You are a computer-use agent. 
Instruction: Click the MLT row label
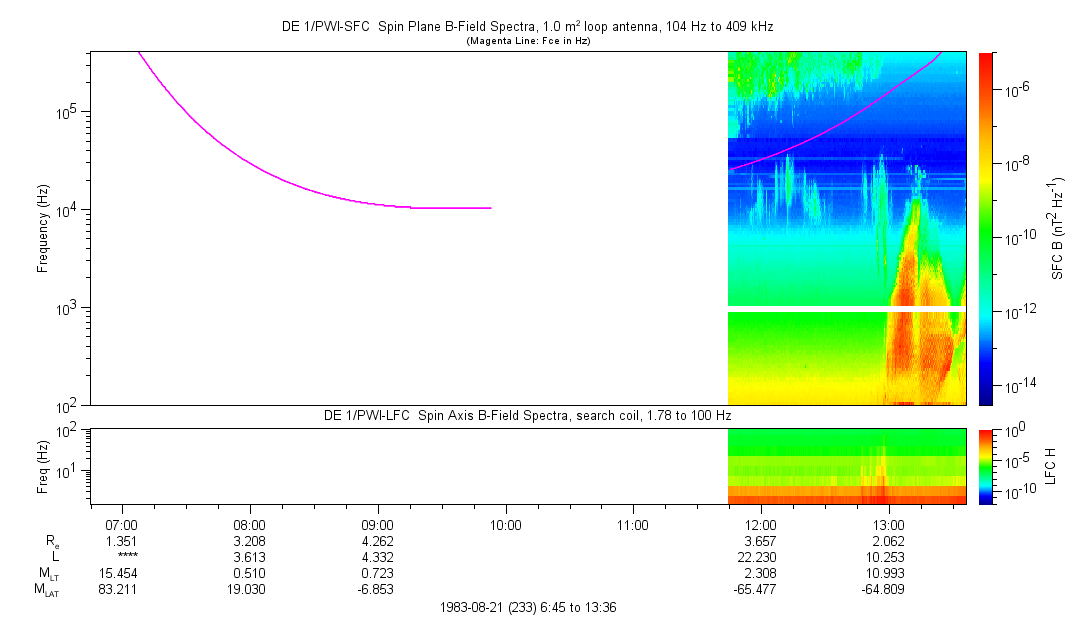[47, 573]
